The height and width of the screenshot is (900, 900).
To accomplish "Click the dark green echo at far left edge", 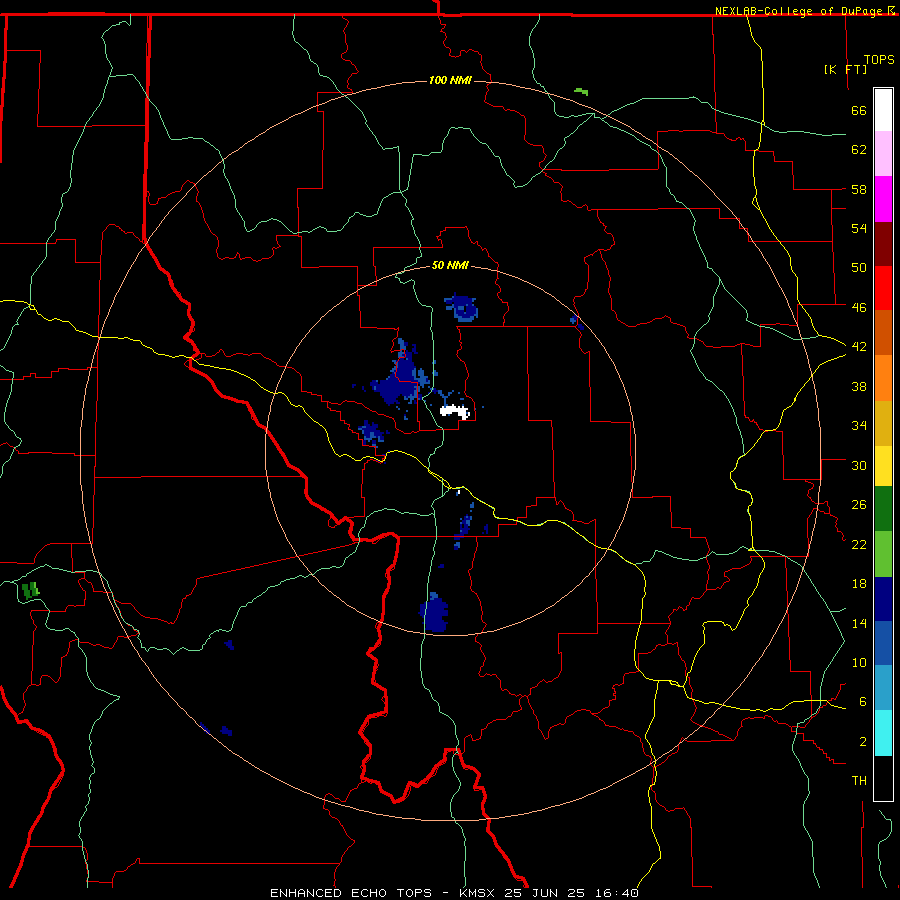I will [30, 590].
